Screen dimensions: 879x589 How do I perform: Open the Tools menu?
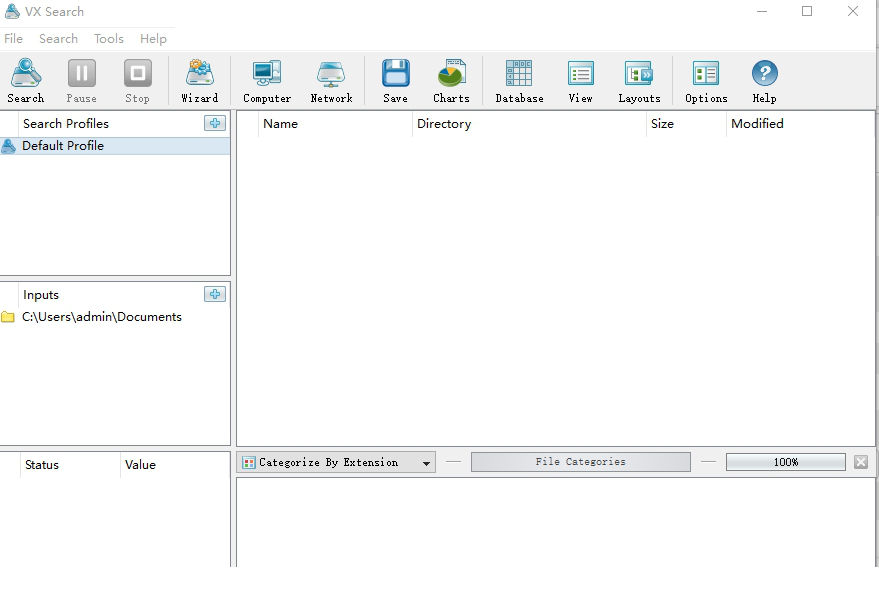coord(109,38)
